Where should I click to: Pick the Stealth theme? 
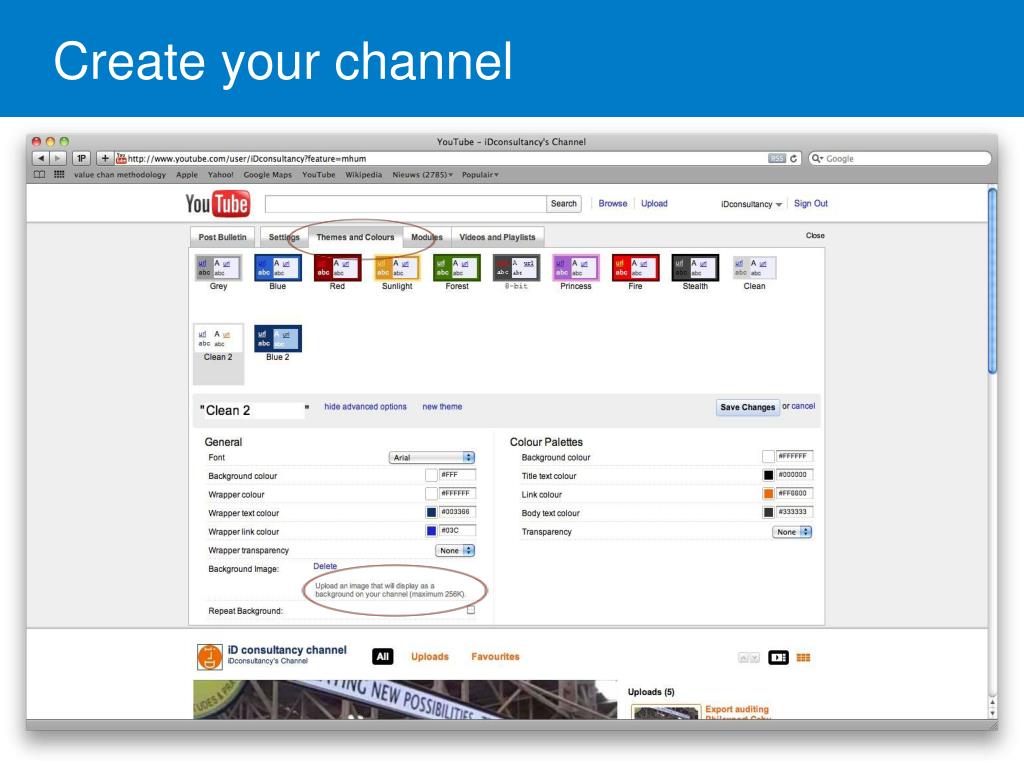pyautogui.click(x=695, y=268)
